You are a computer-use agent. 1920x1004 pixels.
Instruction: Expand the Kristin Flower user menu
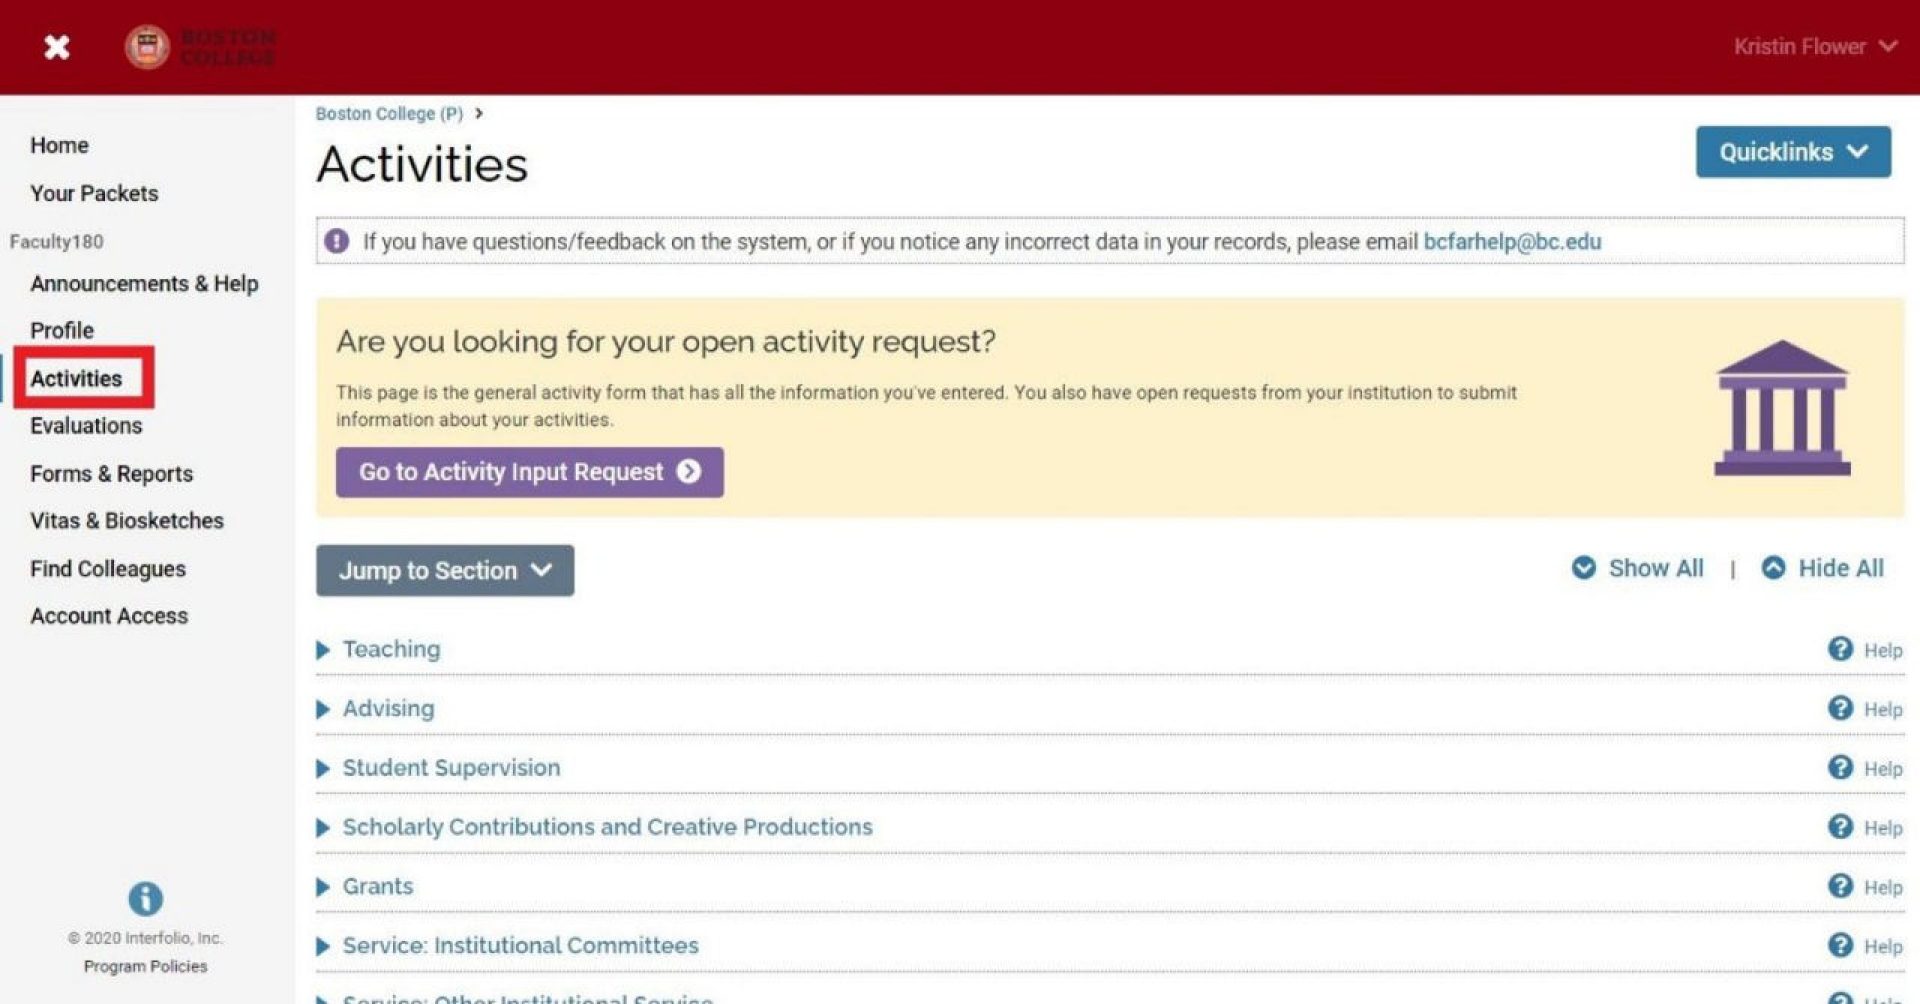(1814, 47)
